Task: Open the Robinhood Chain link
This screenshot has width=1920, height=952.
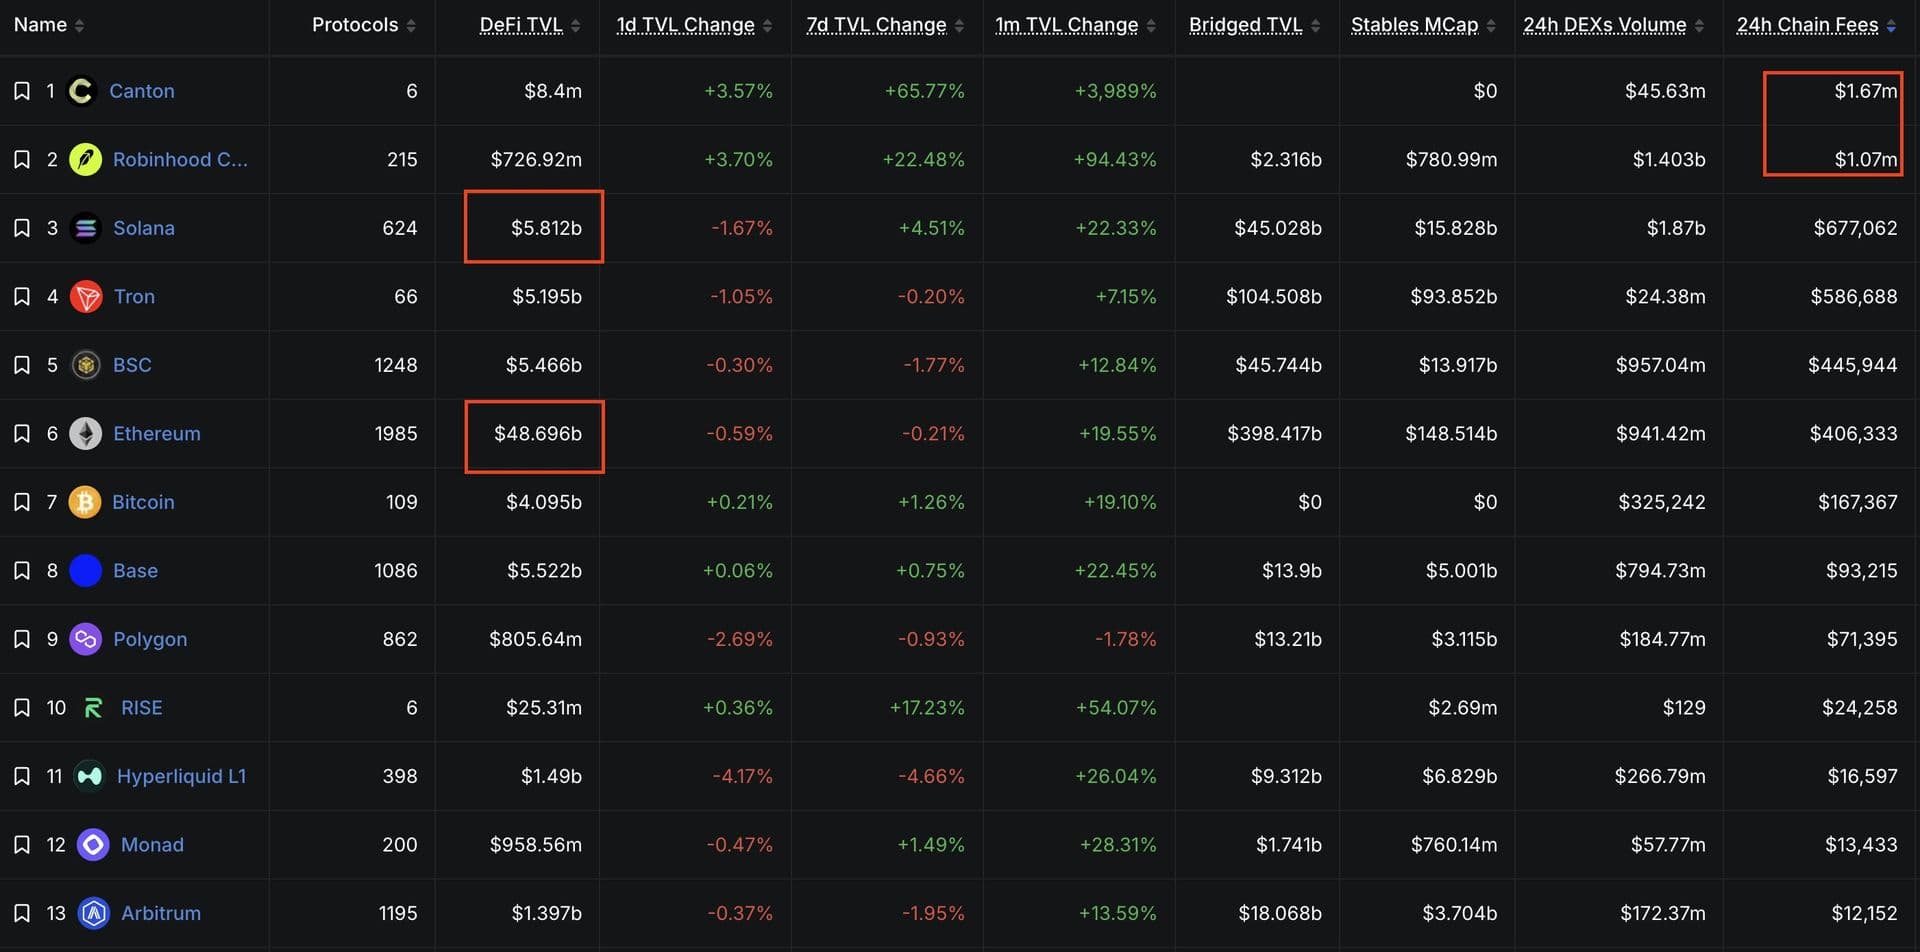Action: tap(180, 159)
